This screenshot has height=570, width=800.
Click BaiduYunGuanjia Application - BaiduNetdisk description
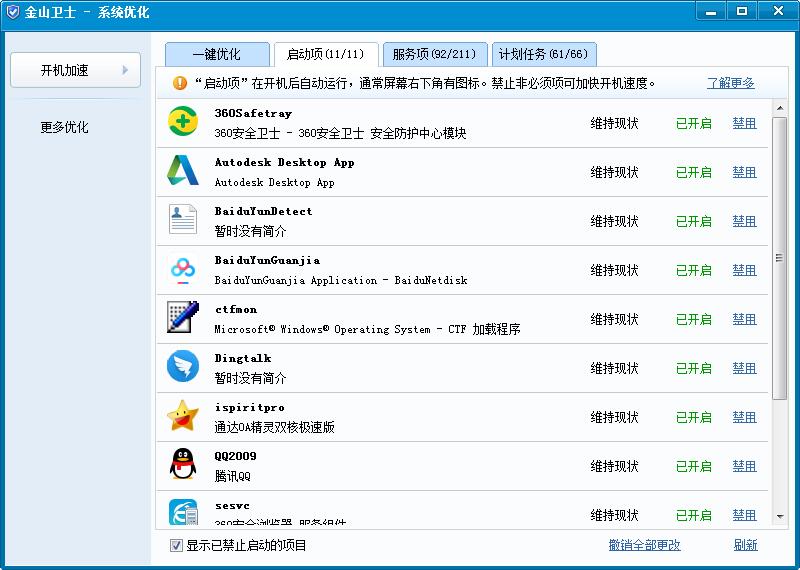341,280
